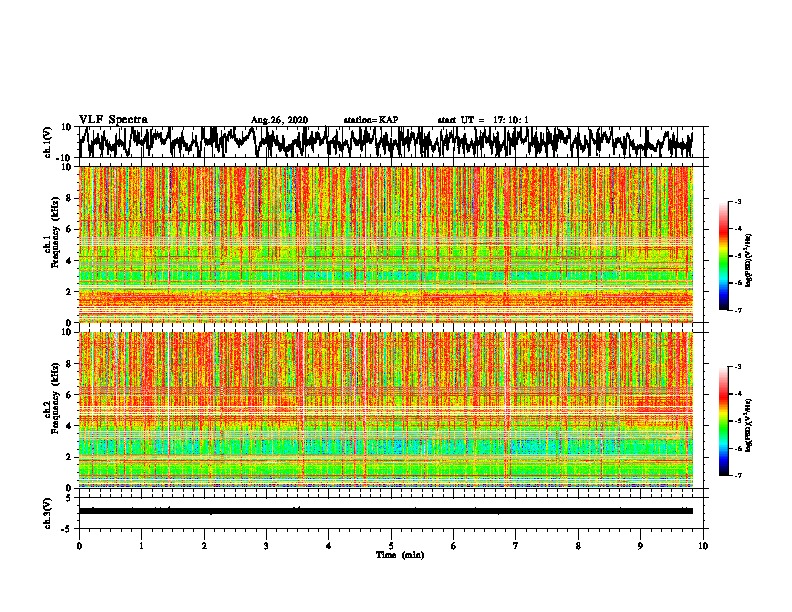Click the "6" kHz tick of ch.1 spectrogram

[69, 229]
